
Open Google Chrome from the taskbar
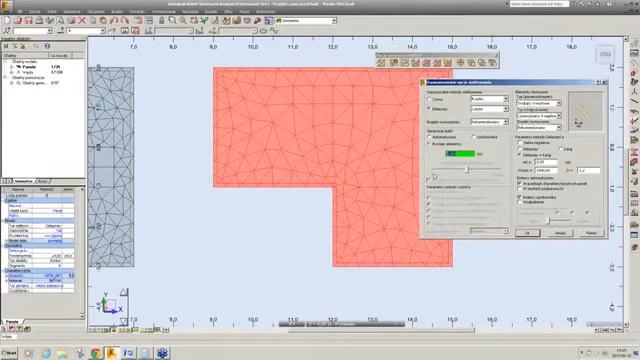(96, 353)
